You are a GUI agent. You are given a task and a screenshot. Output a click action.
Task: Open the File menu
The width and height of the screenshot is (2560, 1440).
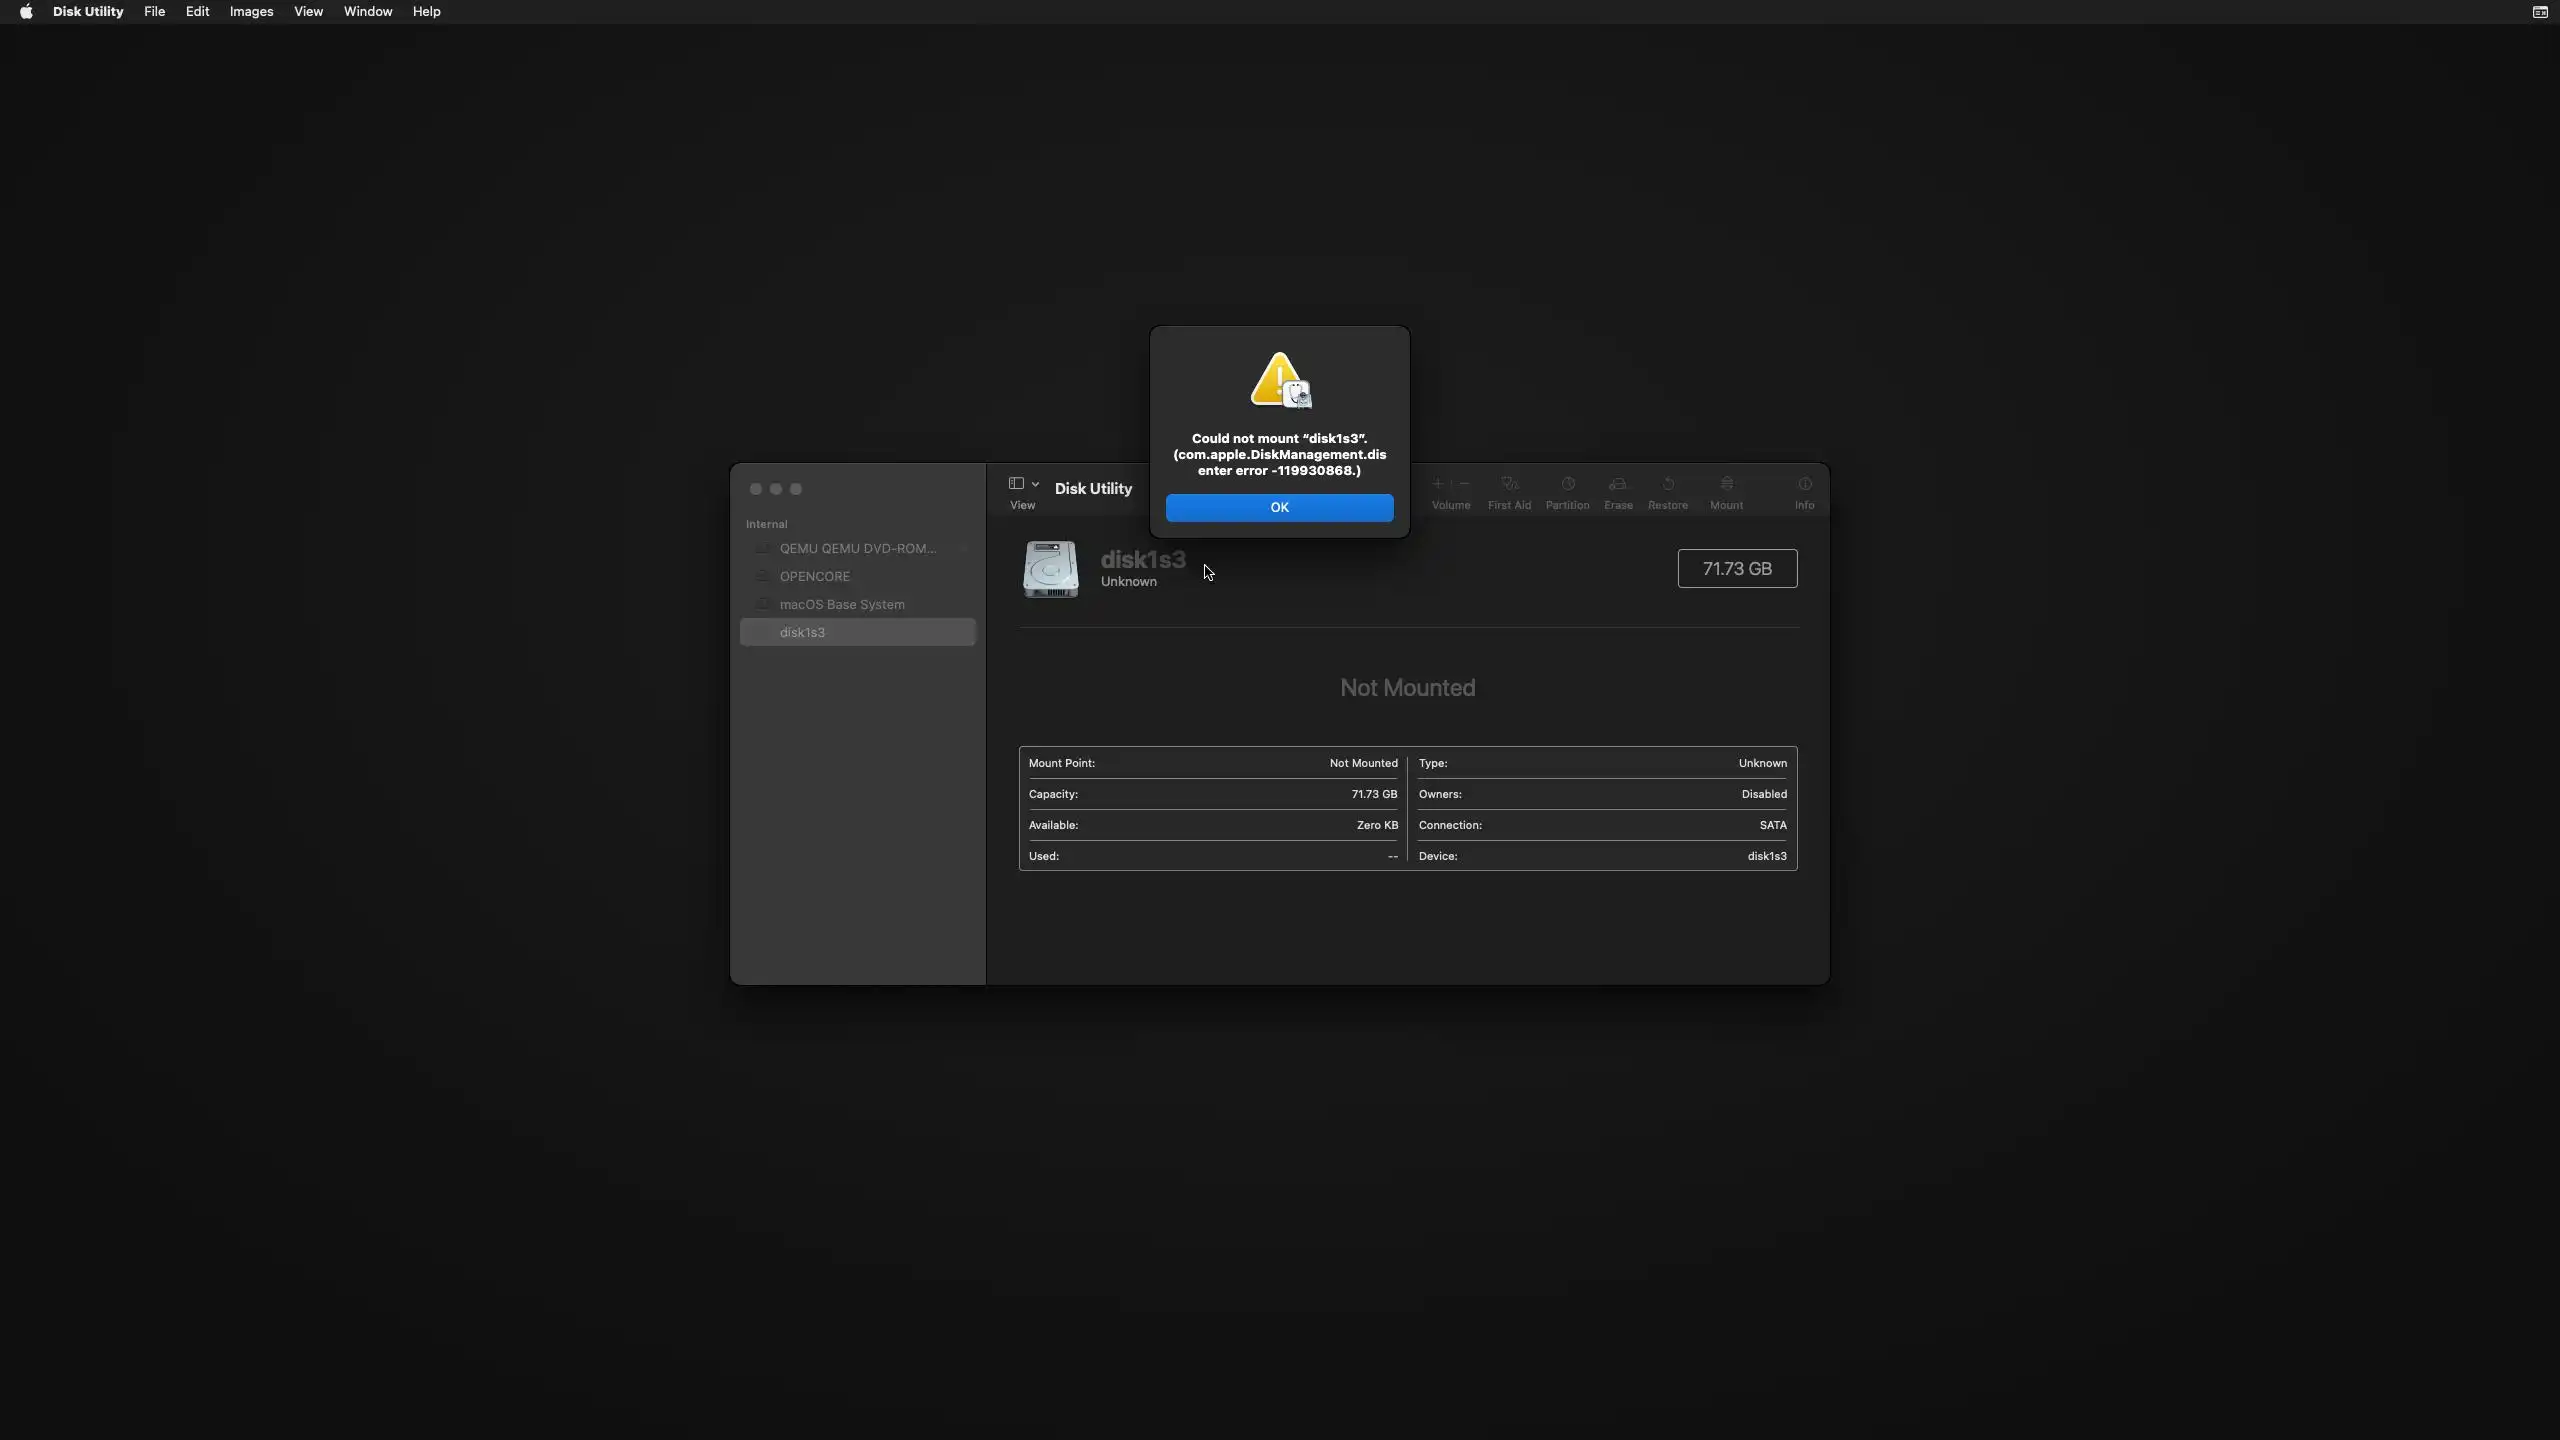[x=154, y=12]
